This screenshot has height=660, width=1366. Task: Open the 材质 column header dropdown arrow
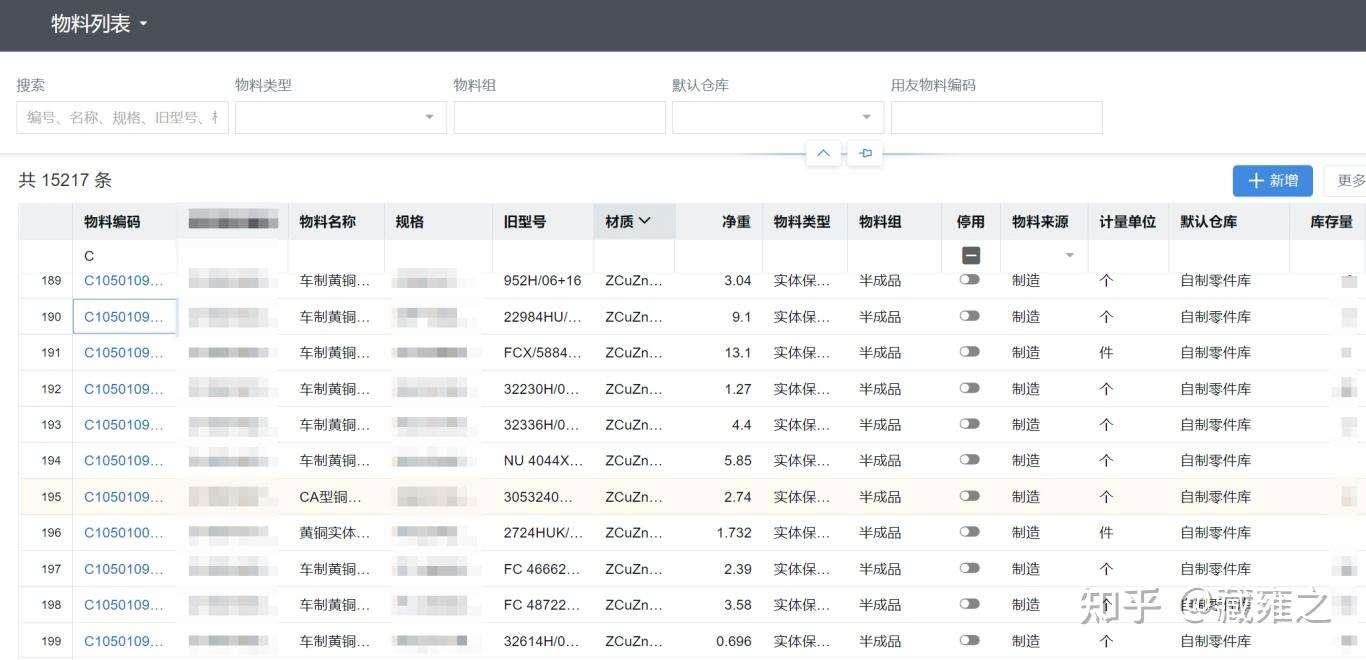pyautogui.click(x=645, y=221)
